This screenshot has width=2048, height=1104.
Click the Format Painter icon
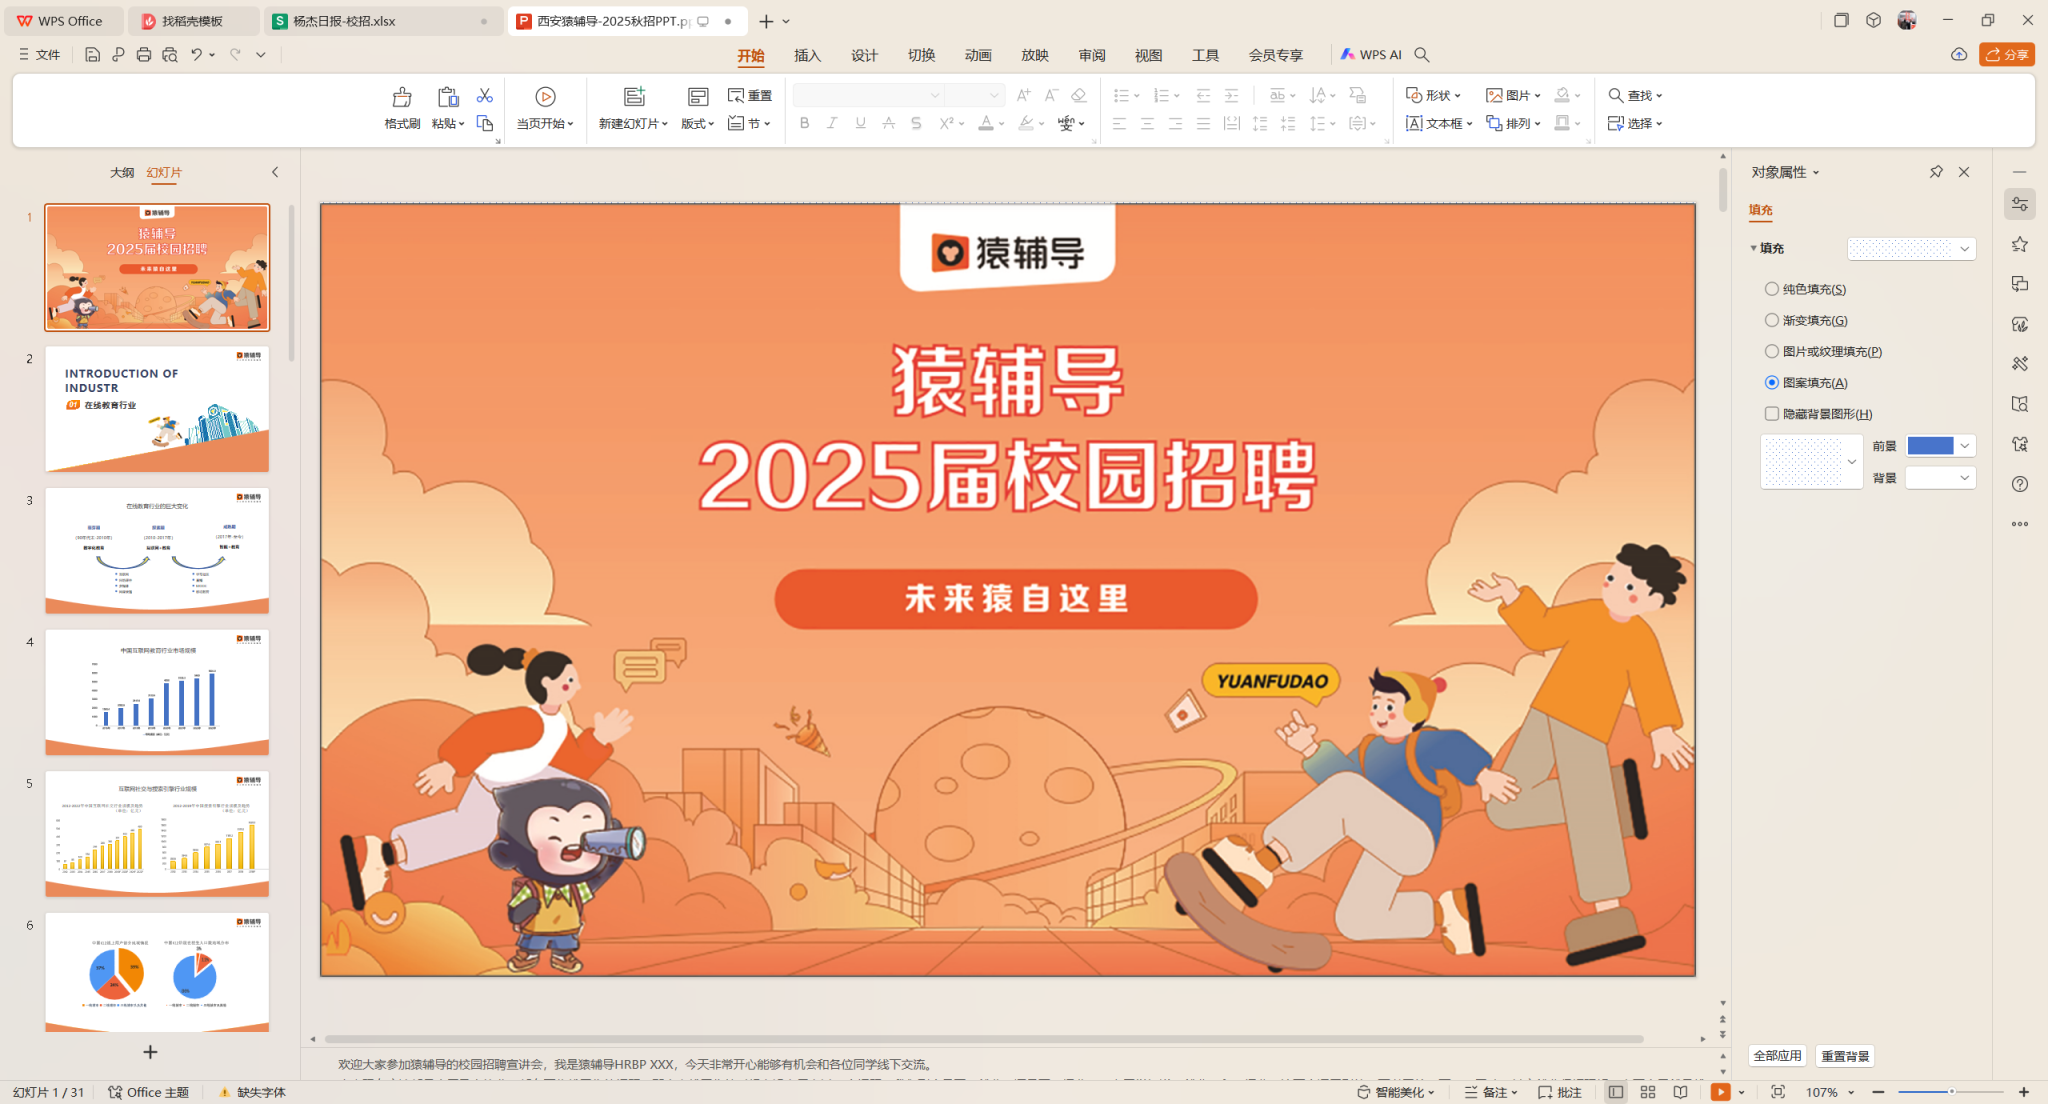point(401,97)
